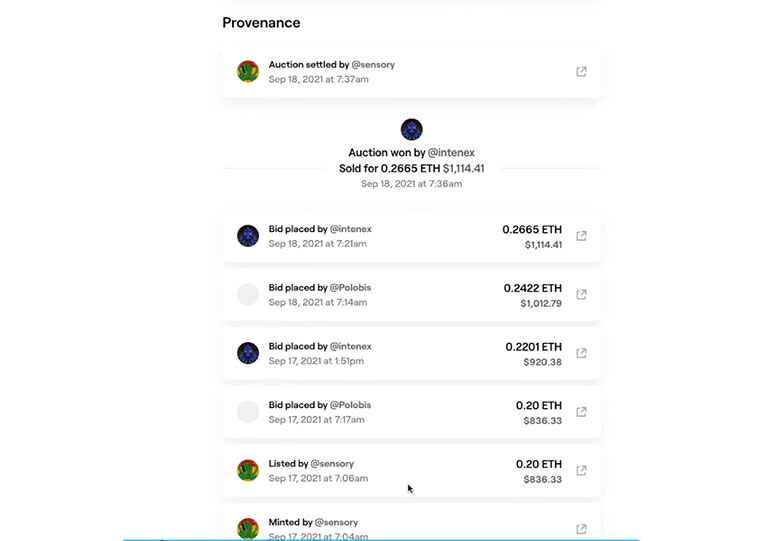Click the $920.38 value
763x541 pixels.
[x=543, y=362]
